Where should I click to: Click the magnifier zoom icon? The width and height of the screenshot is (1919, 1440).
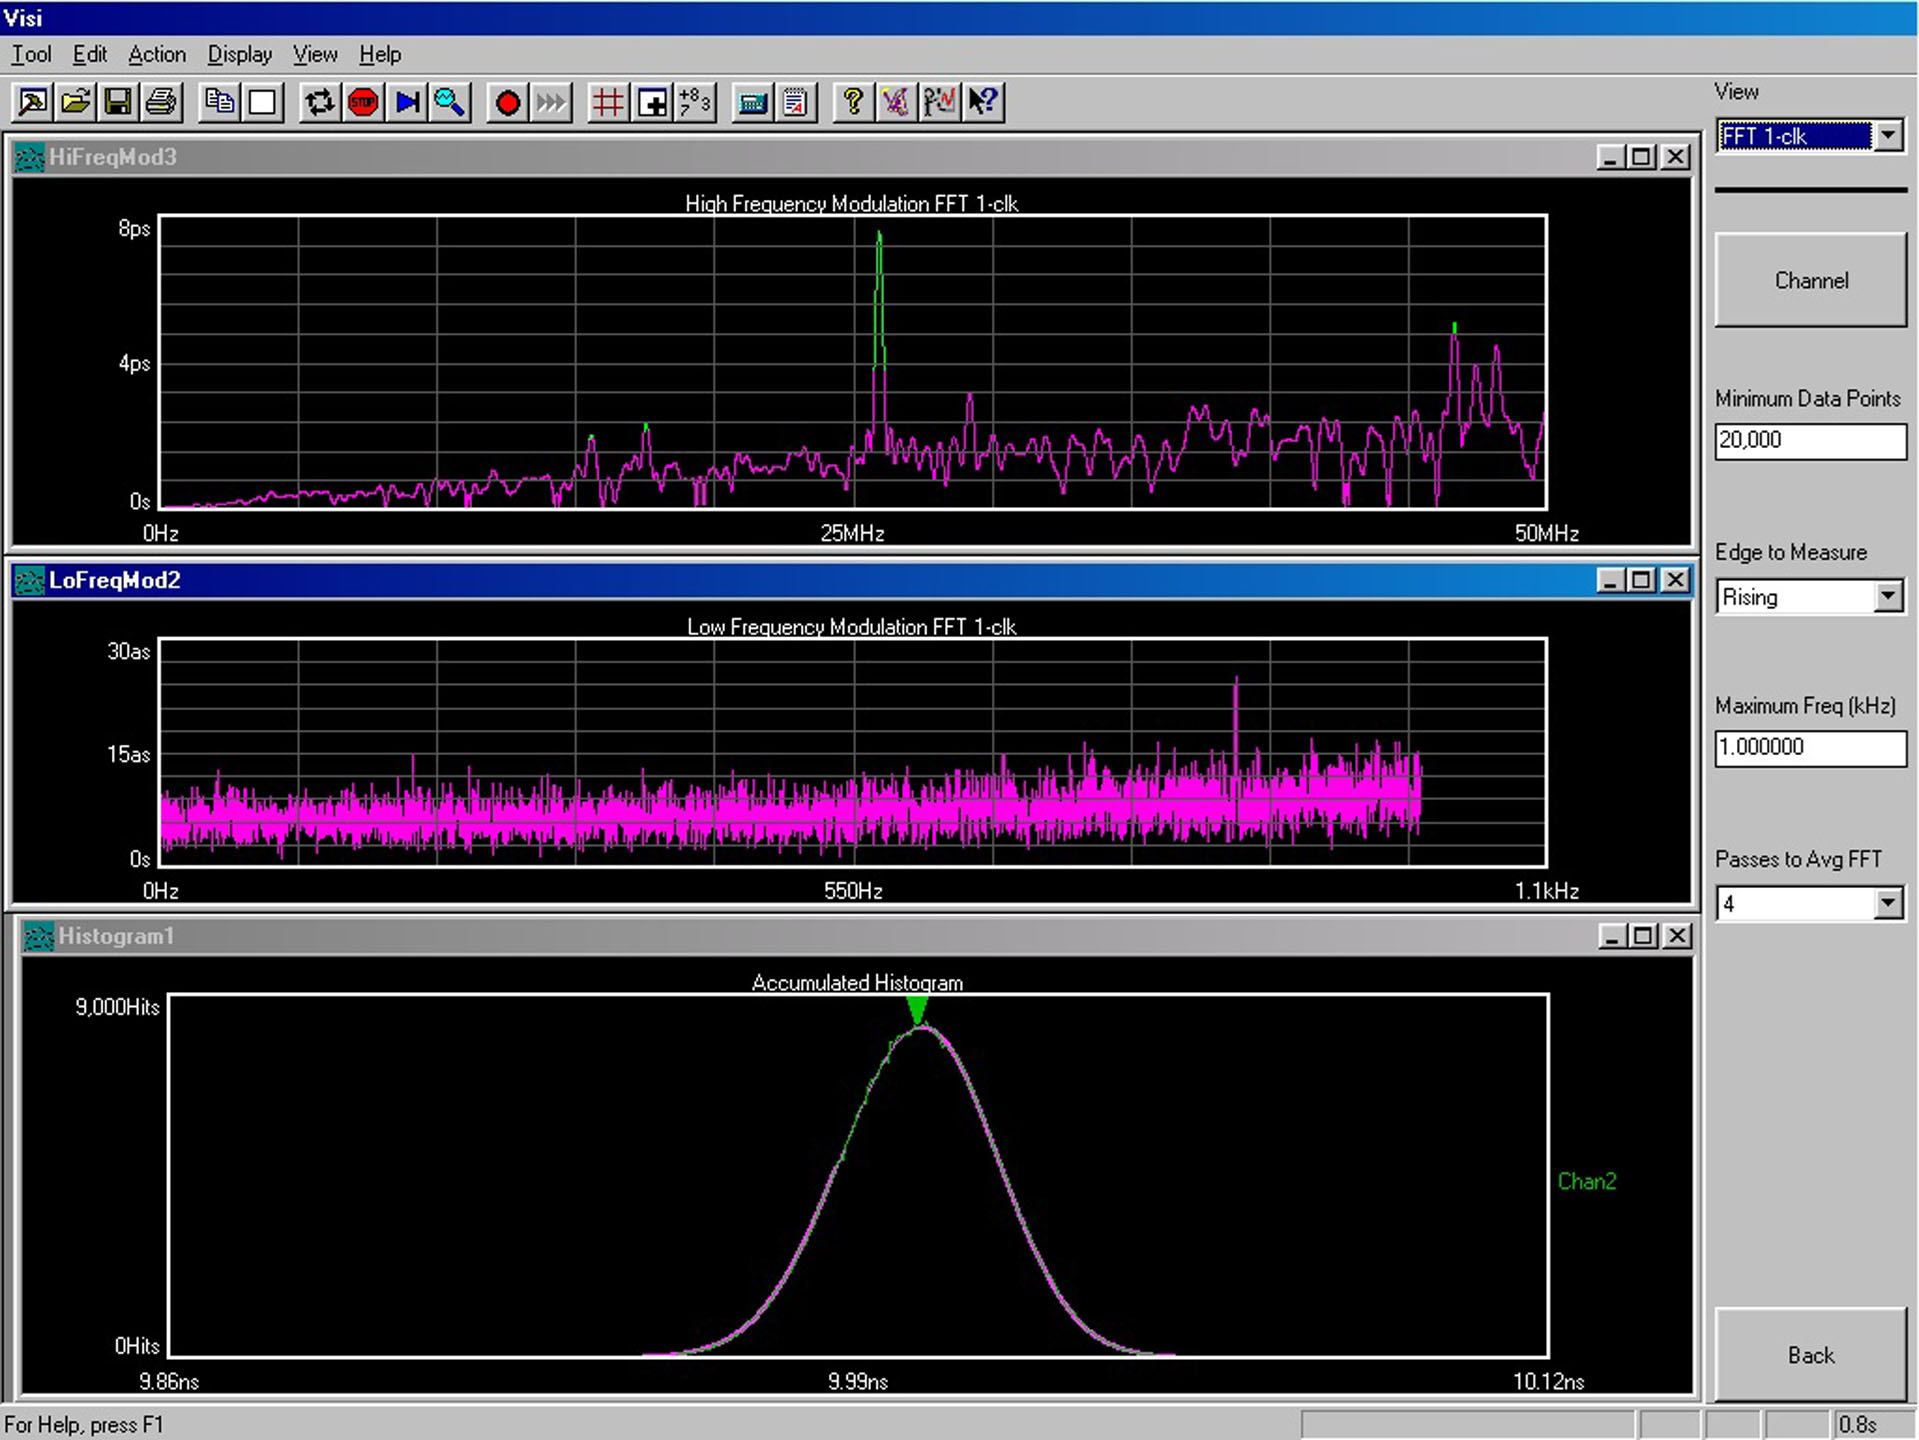pos(449,102)
